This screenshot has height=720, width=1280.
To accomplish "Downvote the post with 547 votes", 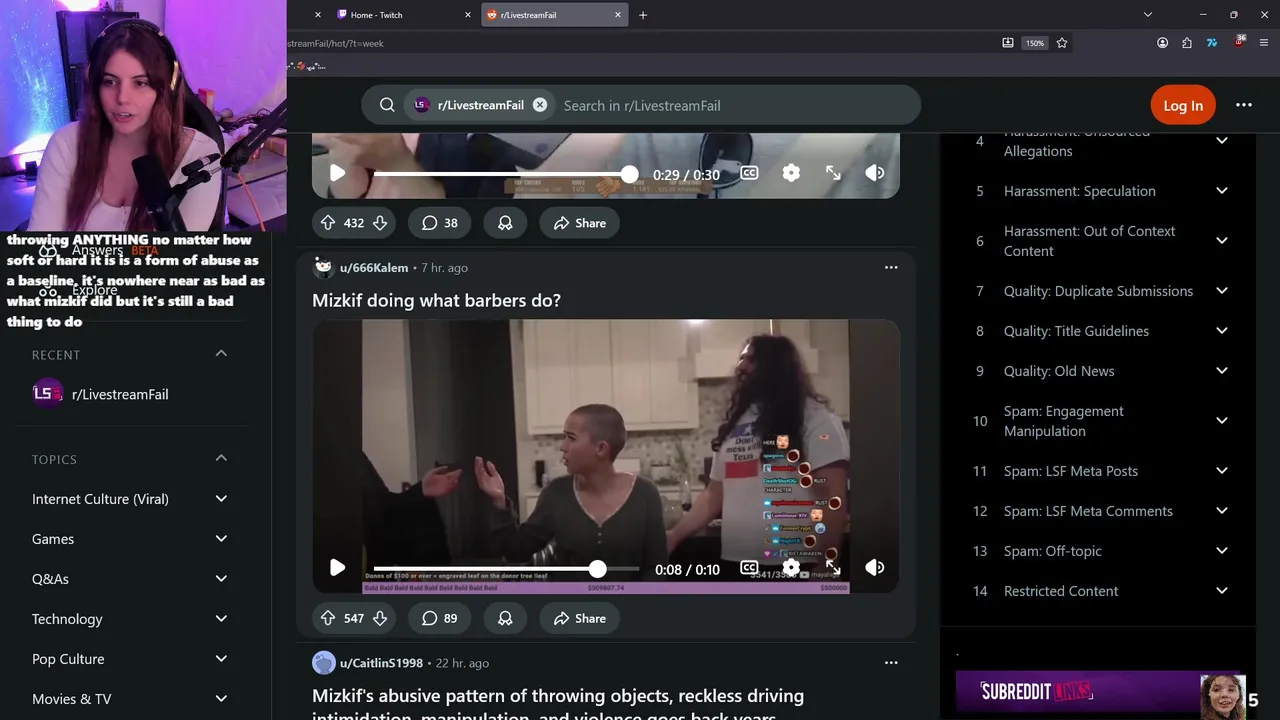I will [x=380, y=618].
